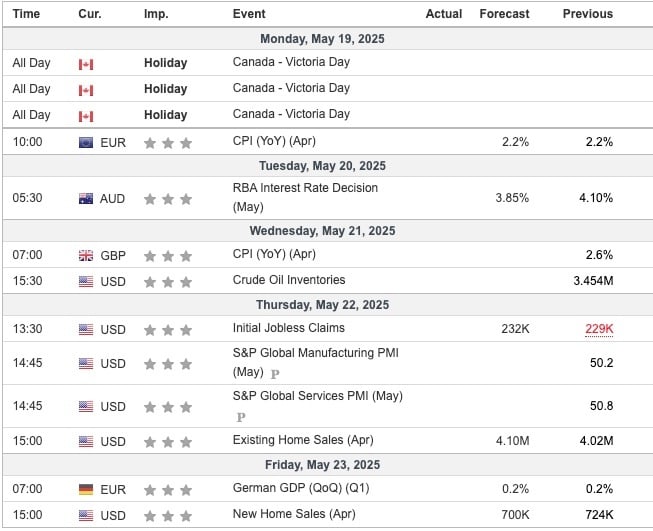Open the S&P Global Manufacturing PMI event
Image resolution: width=653 pixels, height=531 pixels.
(x=316, y=362)
